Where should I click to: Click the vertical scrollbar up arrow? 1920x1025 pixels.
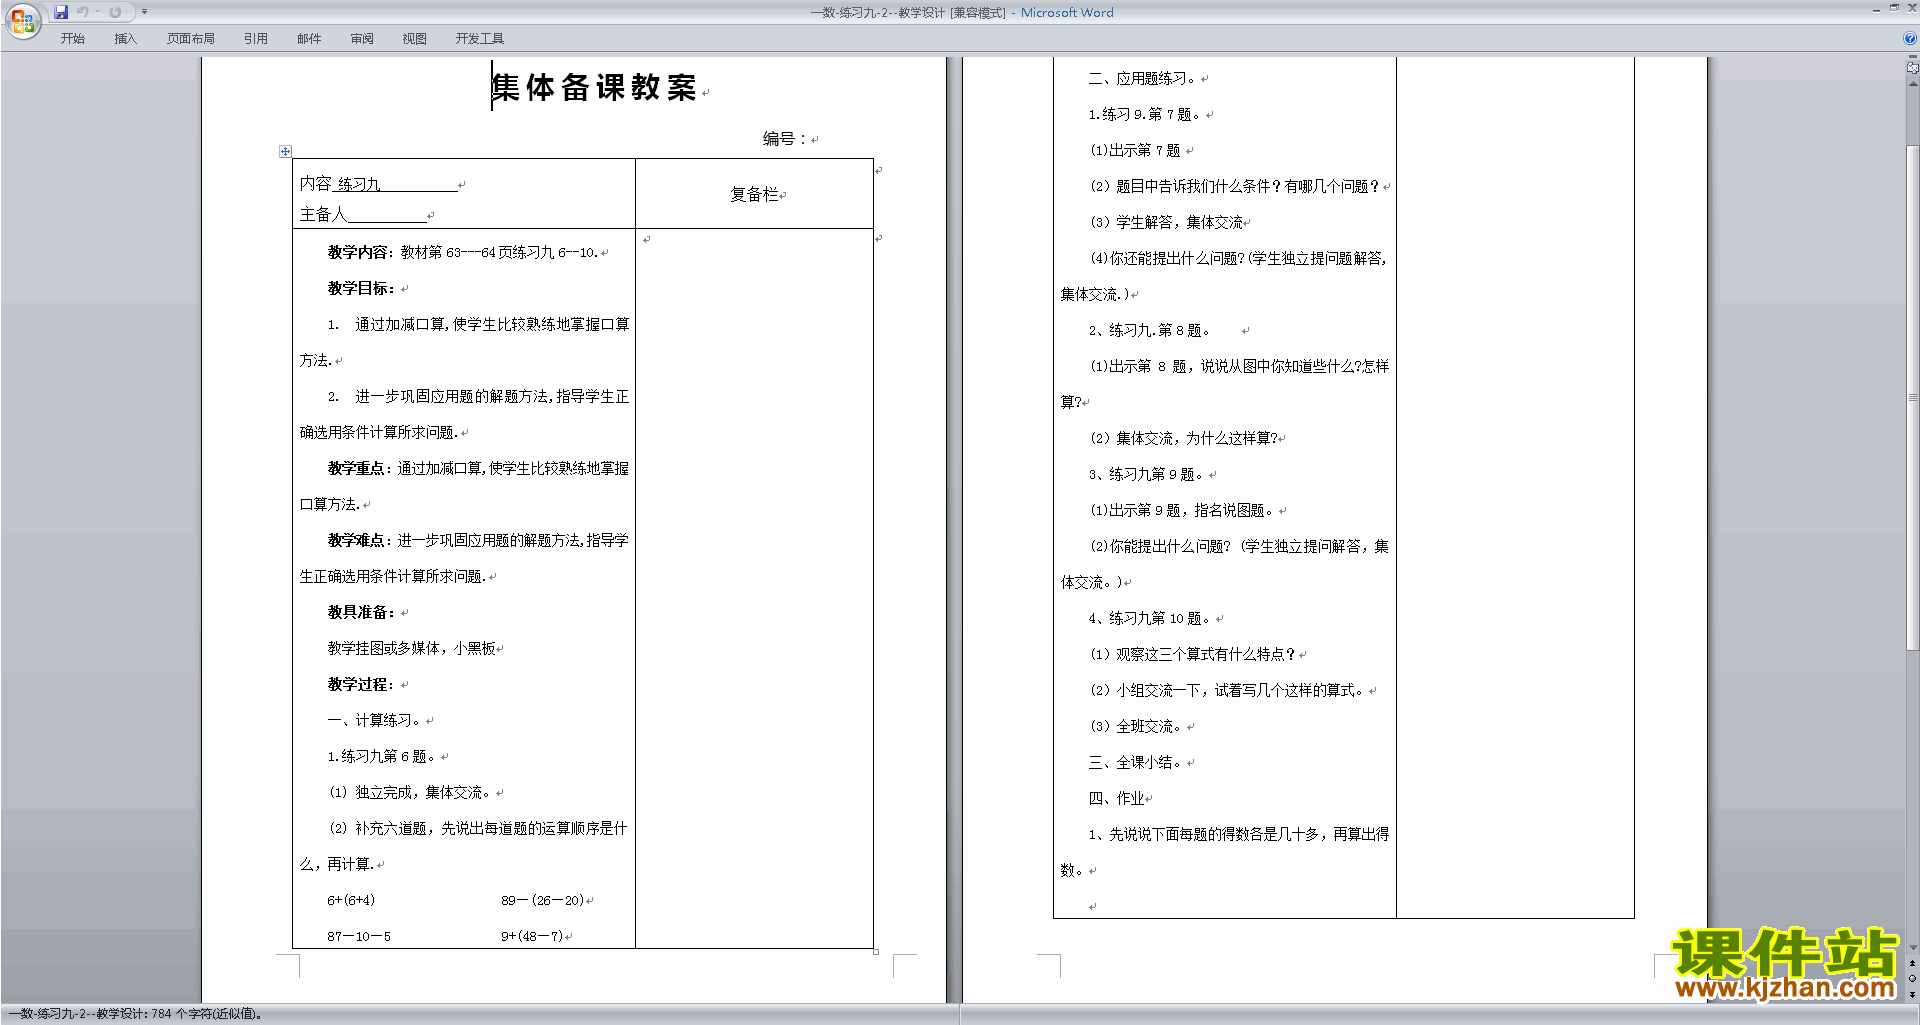tap(1913, 84)
